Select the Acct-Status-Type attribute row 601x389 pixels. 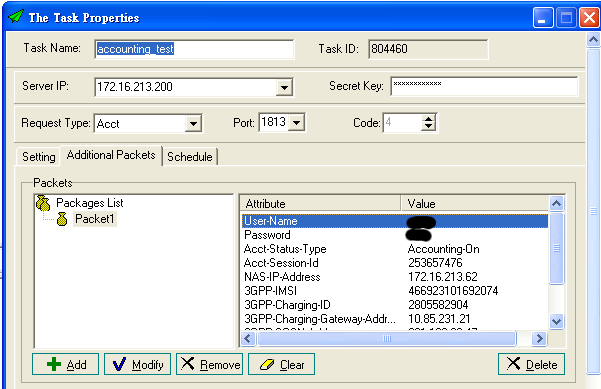coord(395,249)
